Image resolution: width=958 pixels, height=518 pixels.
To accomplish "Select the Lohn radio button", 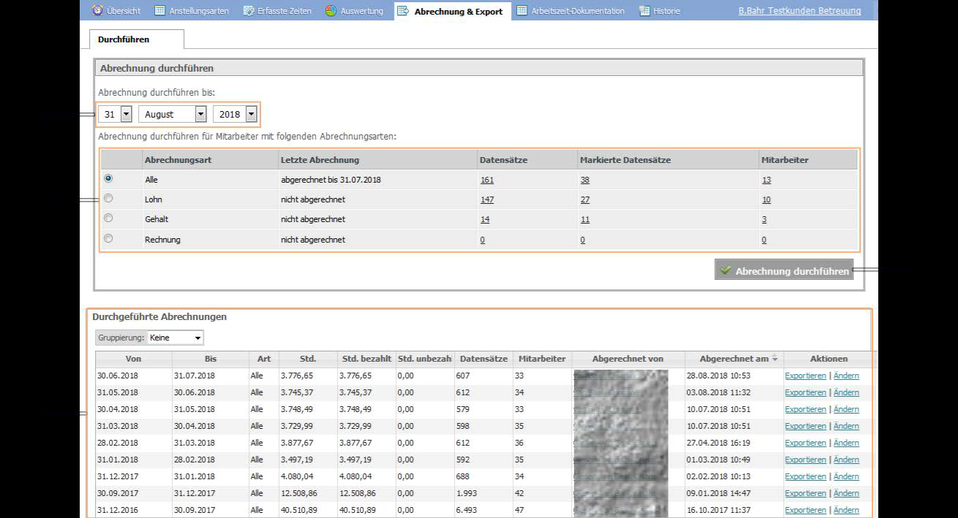I will [108, 198].
